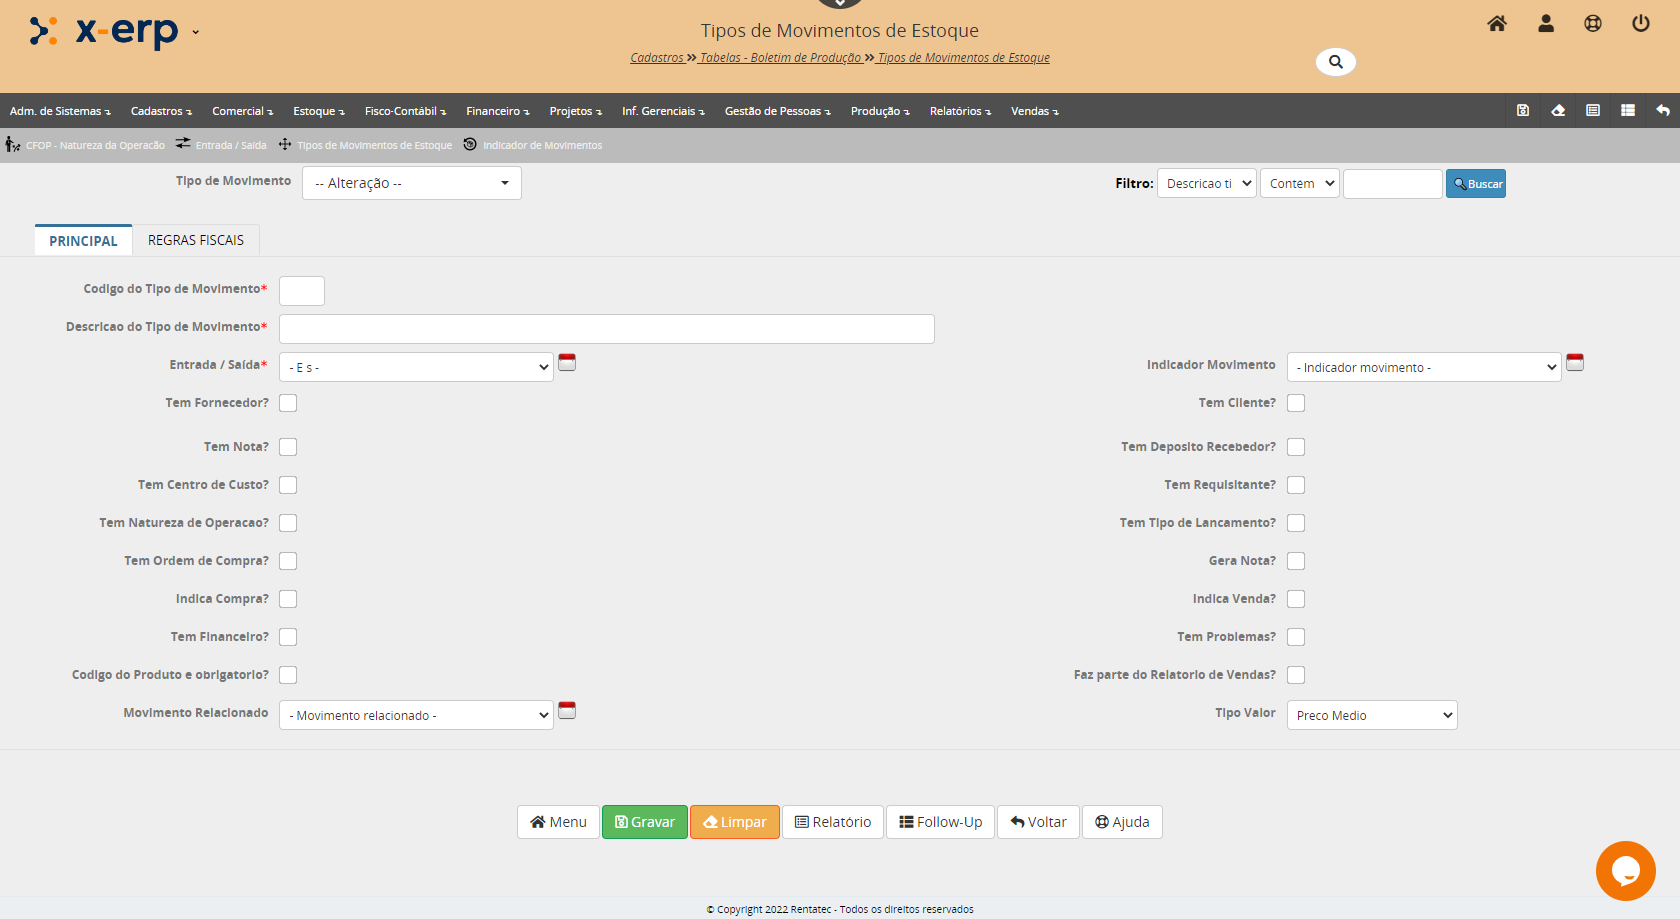This screenshot has height=919, width=1680.
Task: Click the lookup icon beside Entrada / Saida
Action: click(x=567, y=363)
